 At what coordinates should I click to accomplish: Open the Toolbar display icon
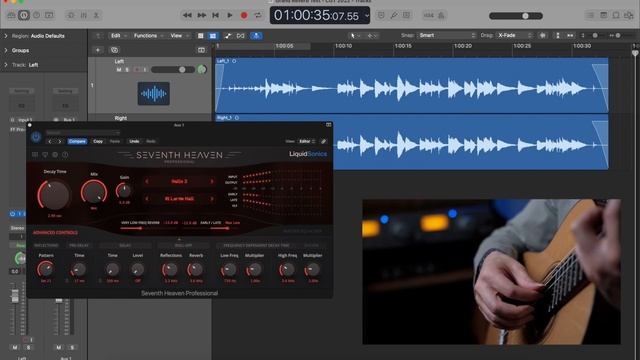click(x=49, y=16)
